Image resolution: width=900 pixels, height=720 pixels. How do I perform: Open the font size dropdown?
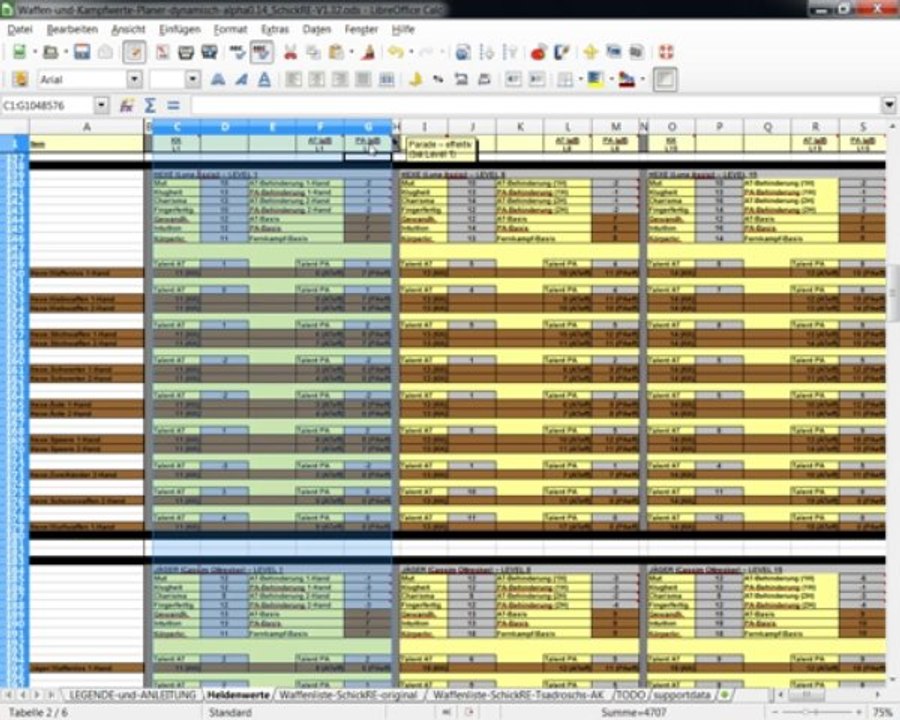click(x=193, y=79)
